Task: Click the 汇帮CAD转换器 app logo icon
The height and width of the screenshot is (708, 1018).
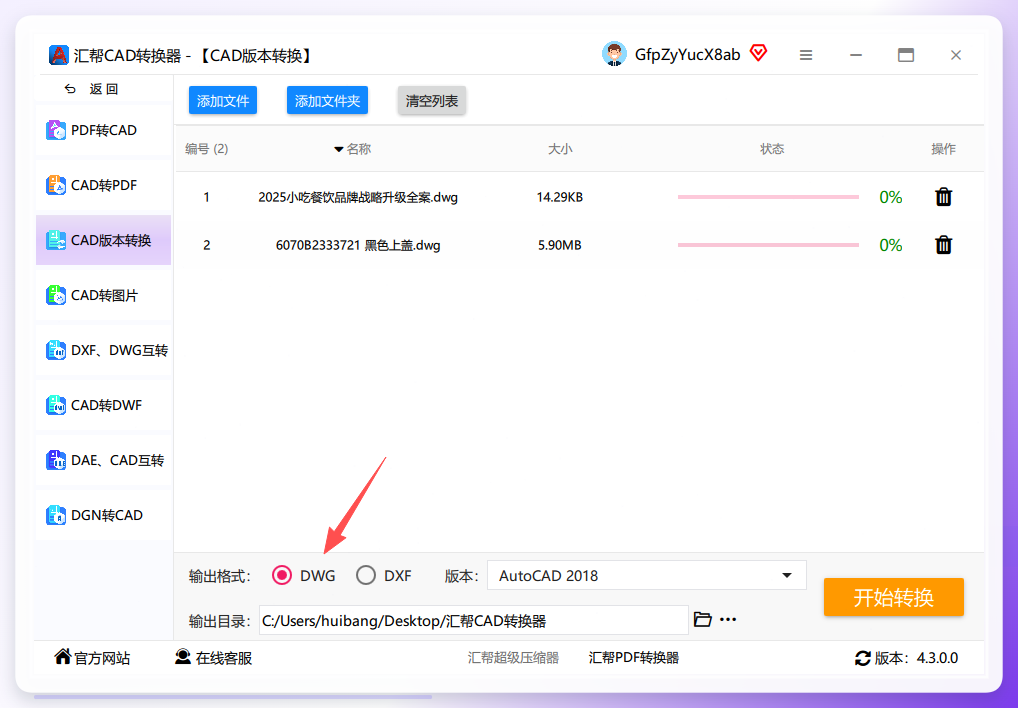Action: 58,55
